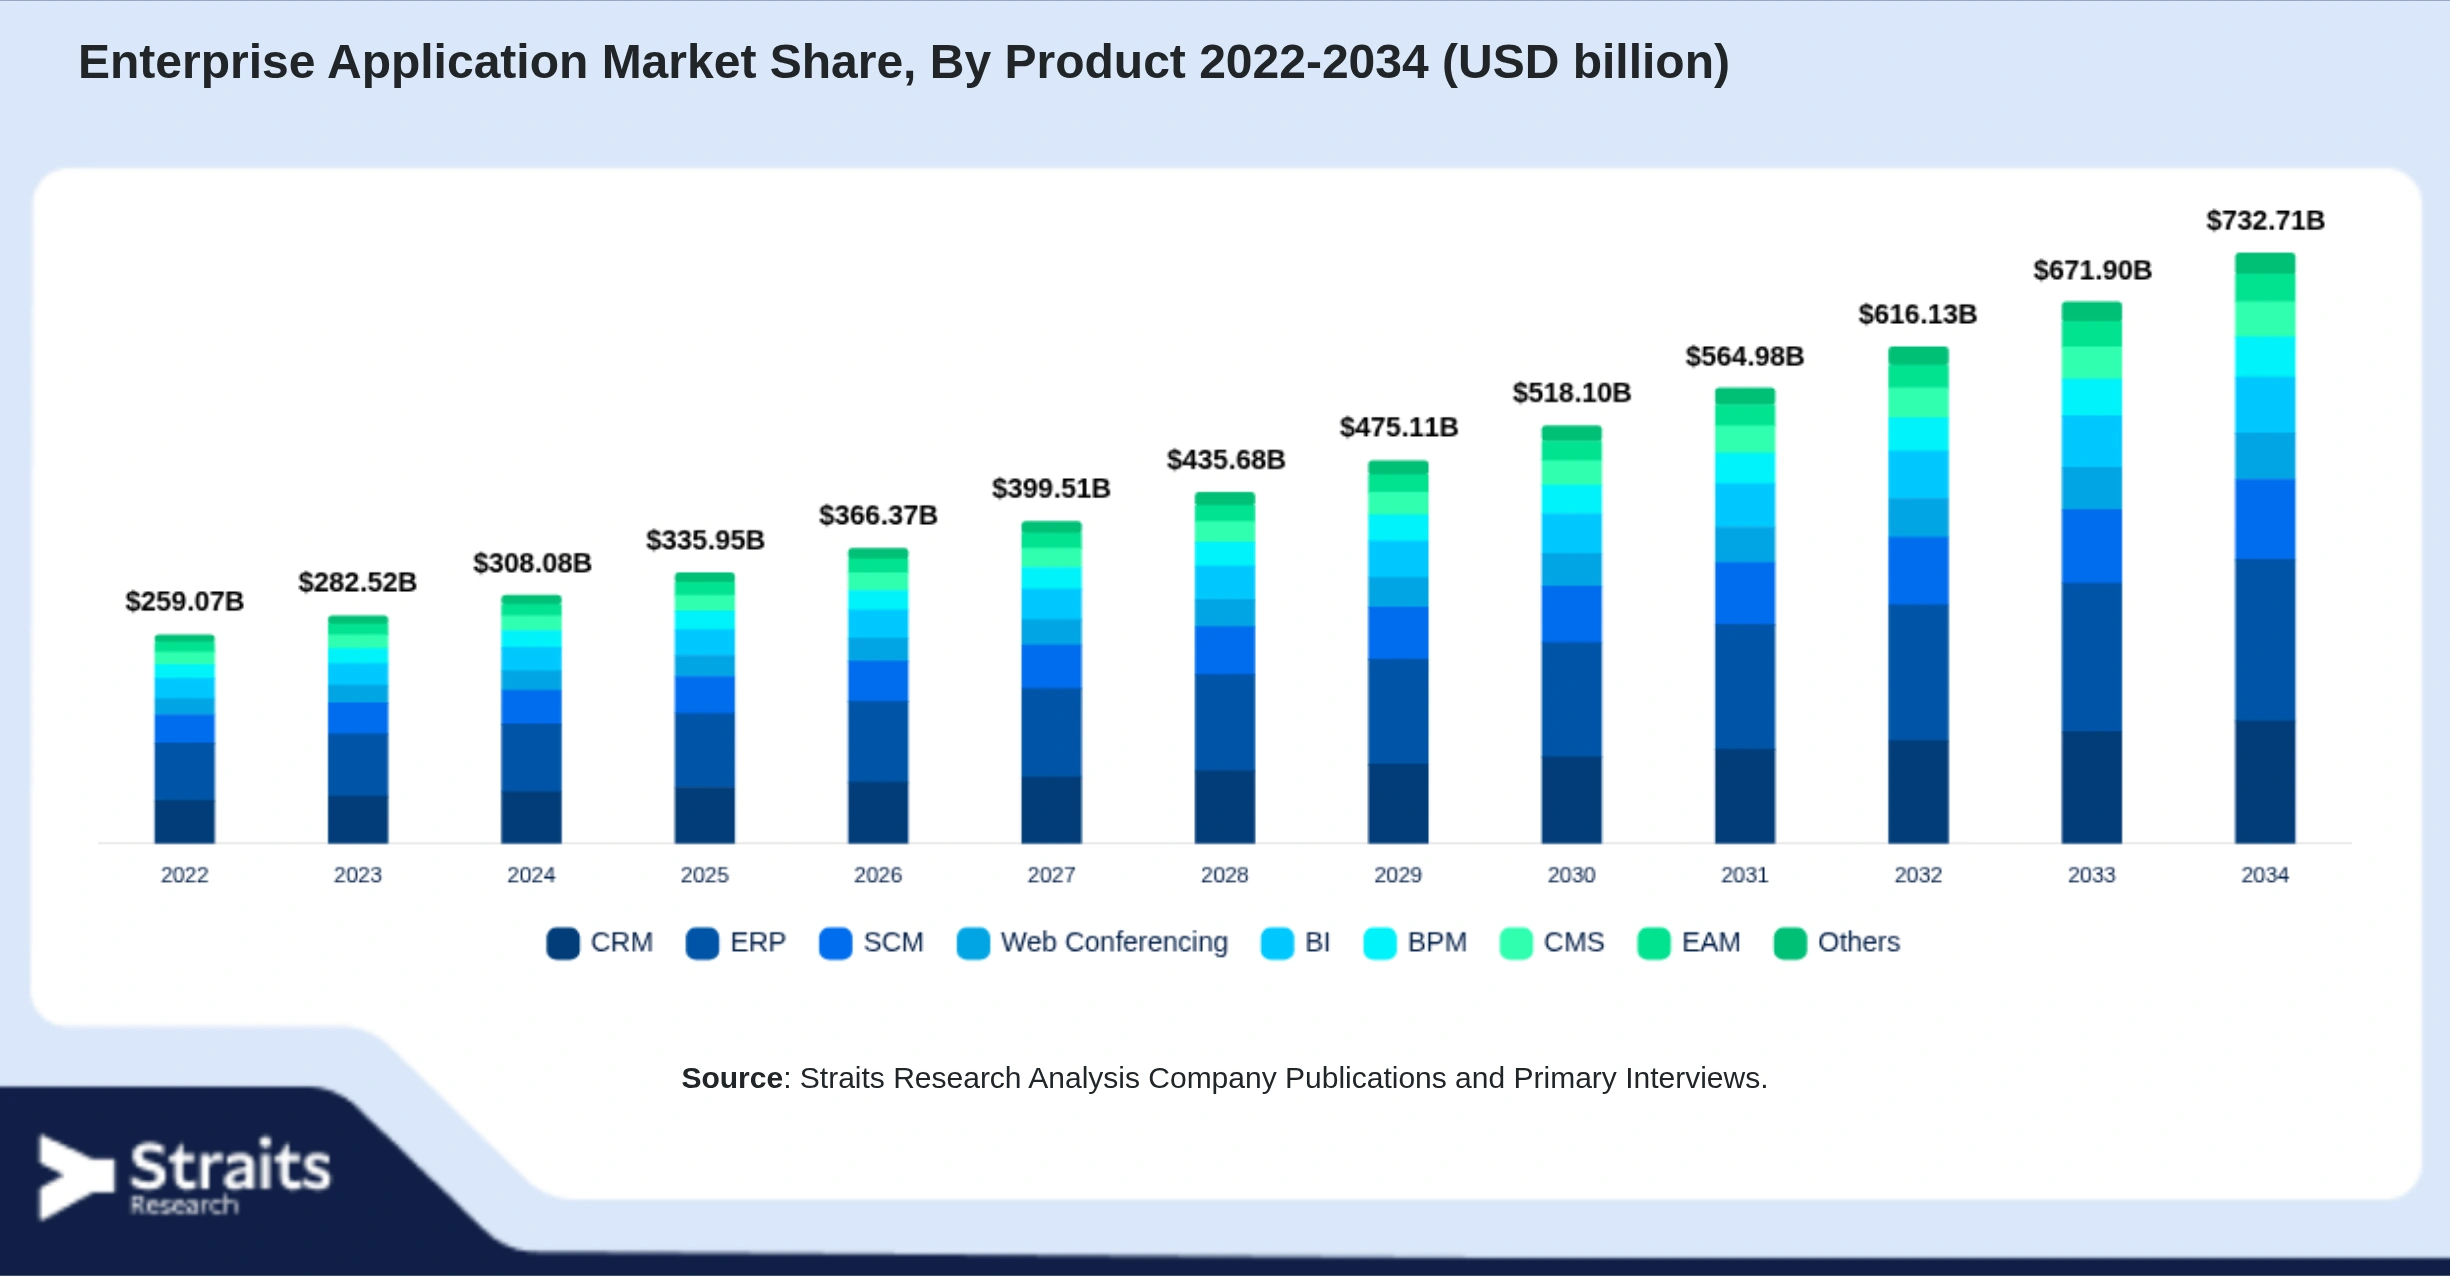Screen dimensions: 2450x1276
Task: Click the $518.10B data label
Action: click(x=1571, y=393)
